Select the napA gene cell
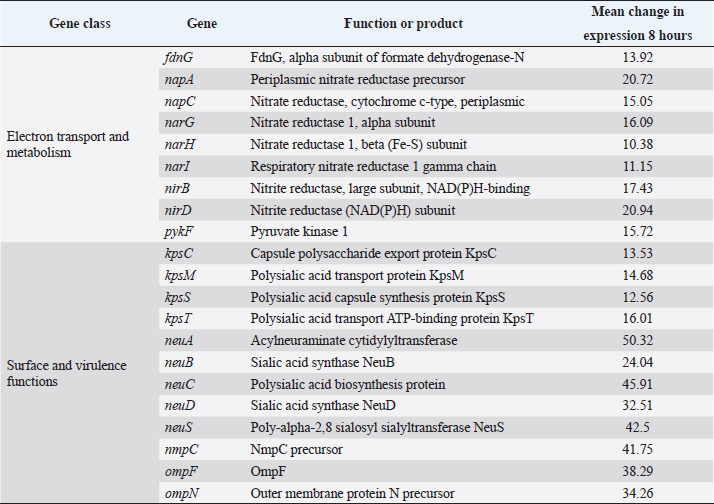 point(179,79)
